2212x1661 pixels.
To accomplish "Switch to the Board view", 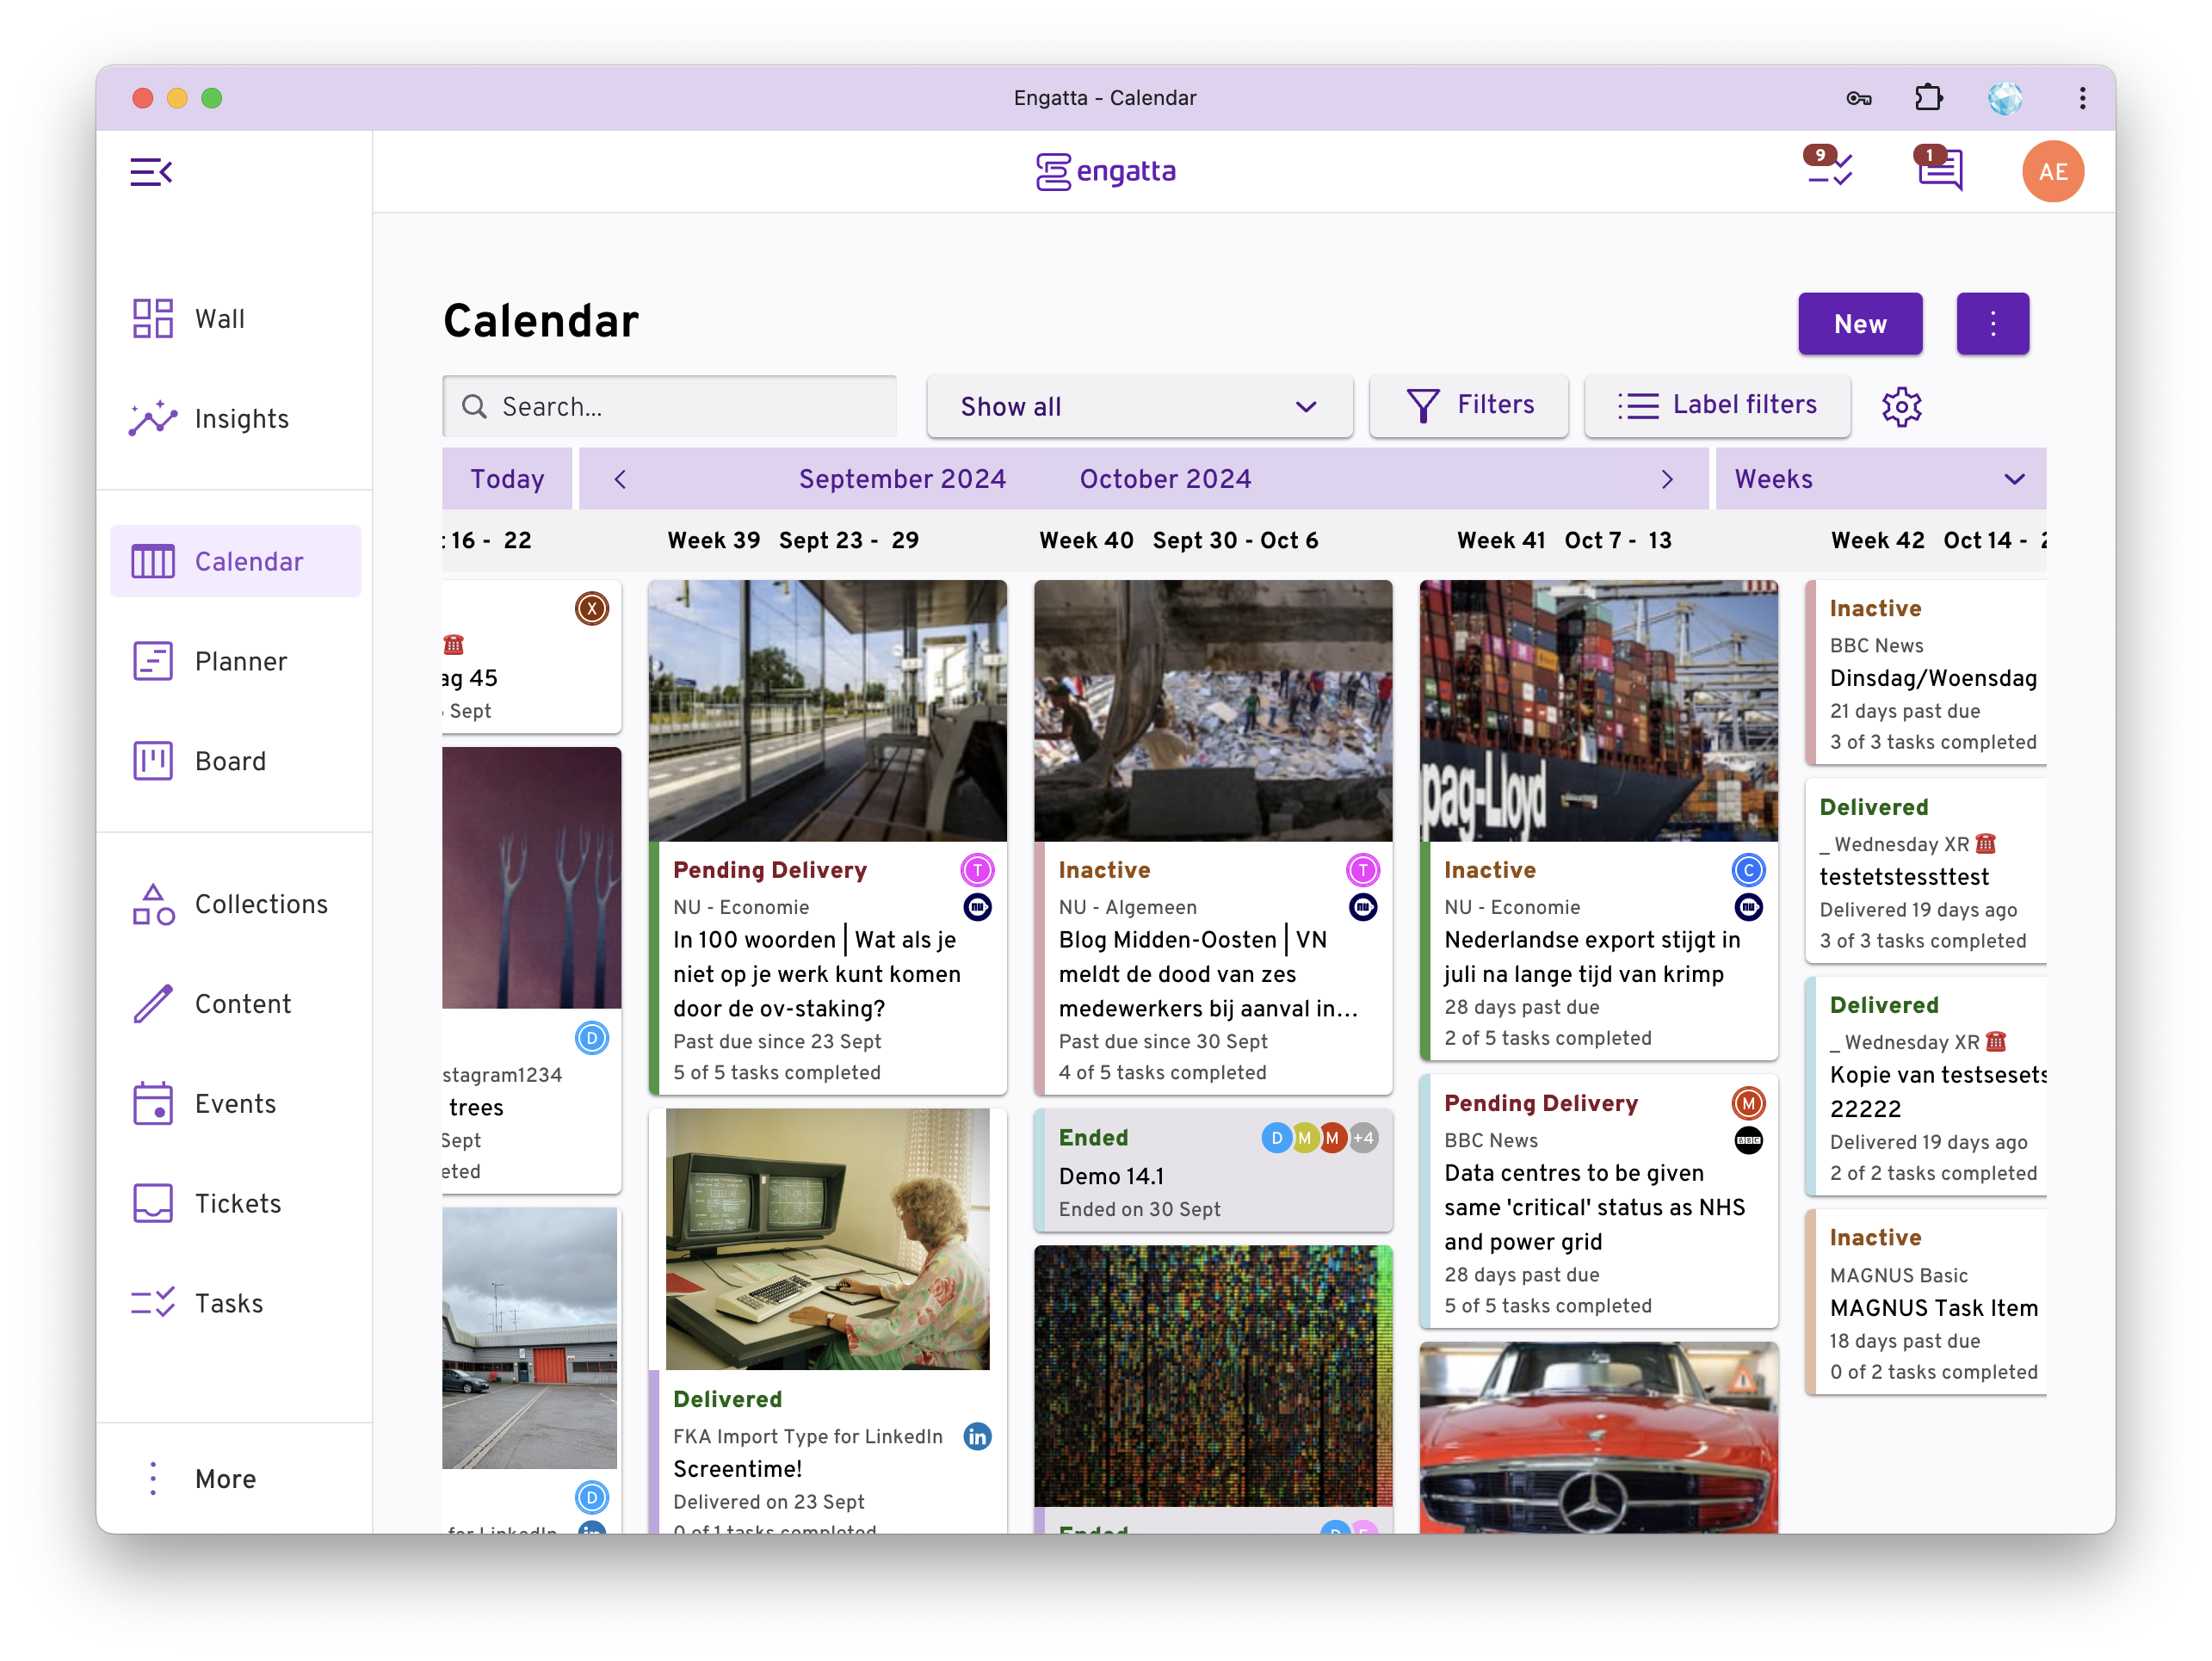I will [x=229, y=760].
